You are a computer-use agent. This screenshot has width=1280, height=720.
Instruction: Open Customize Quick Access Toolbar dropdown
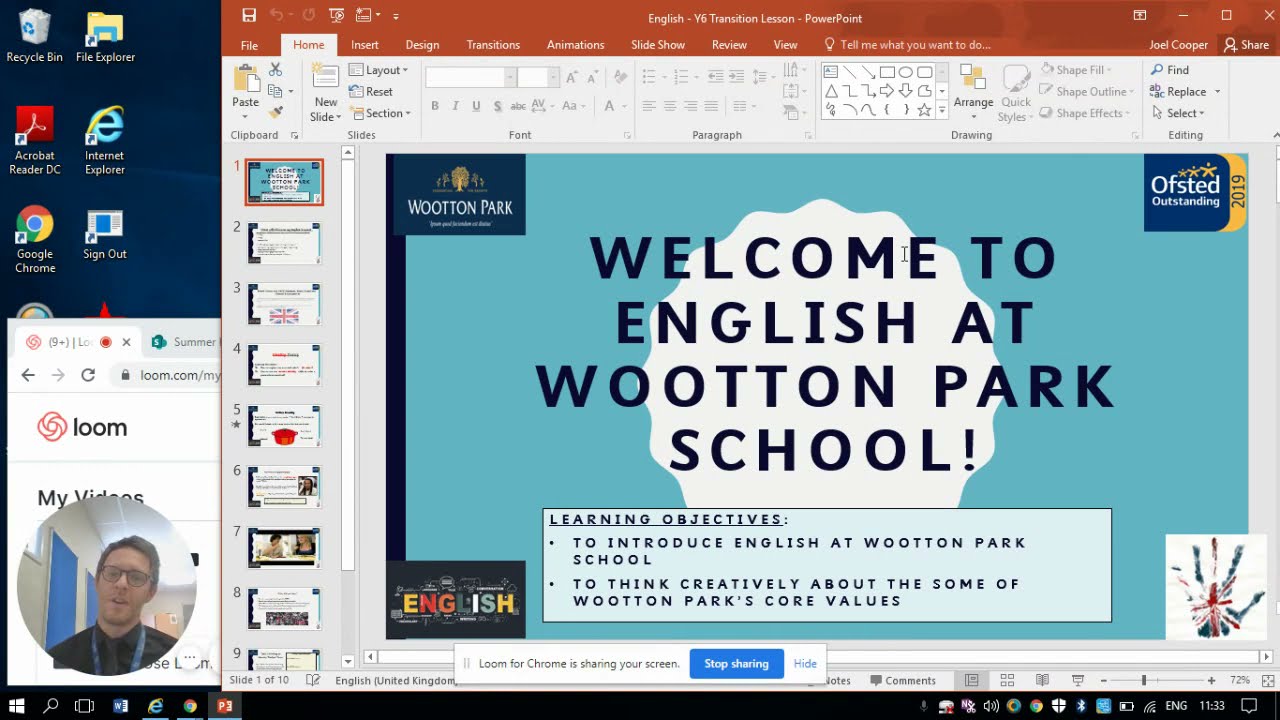point(395,16)
